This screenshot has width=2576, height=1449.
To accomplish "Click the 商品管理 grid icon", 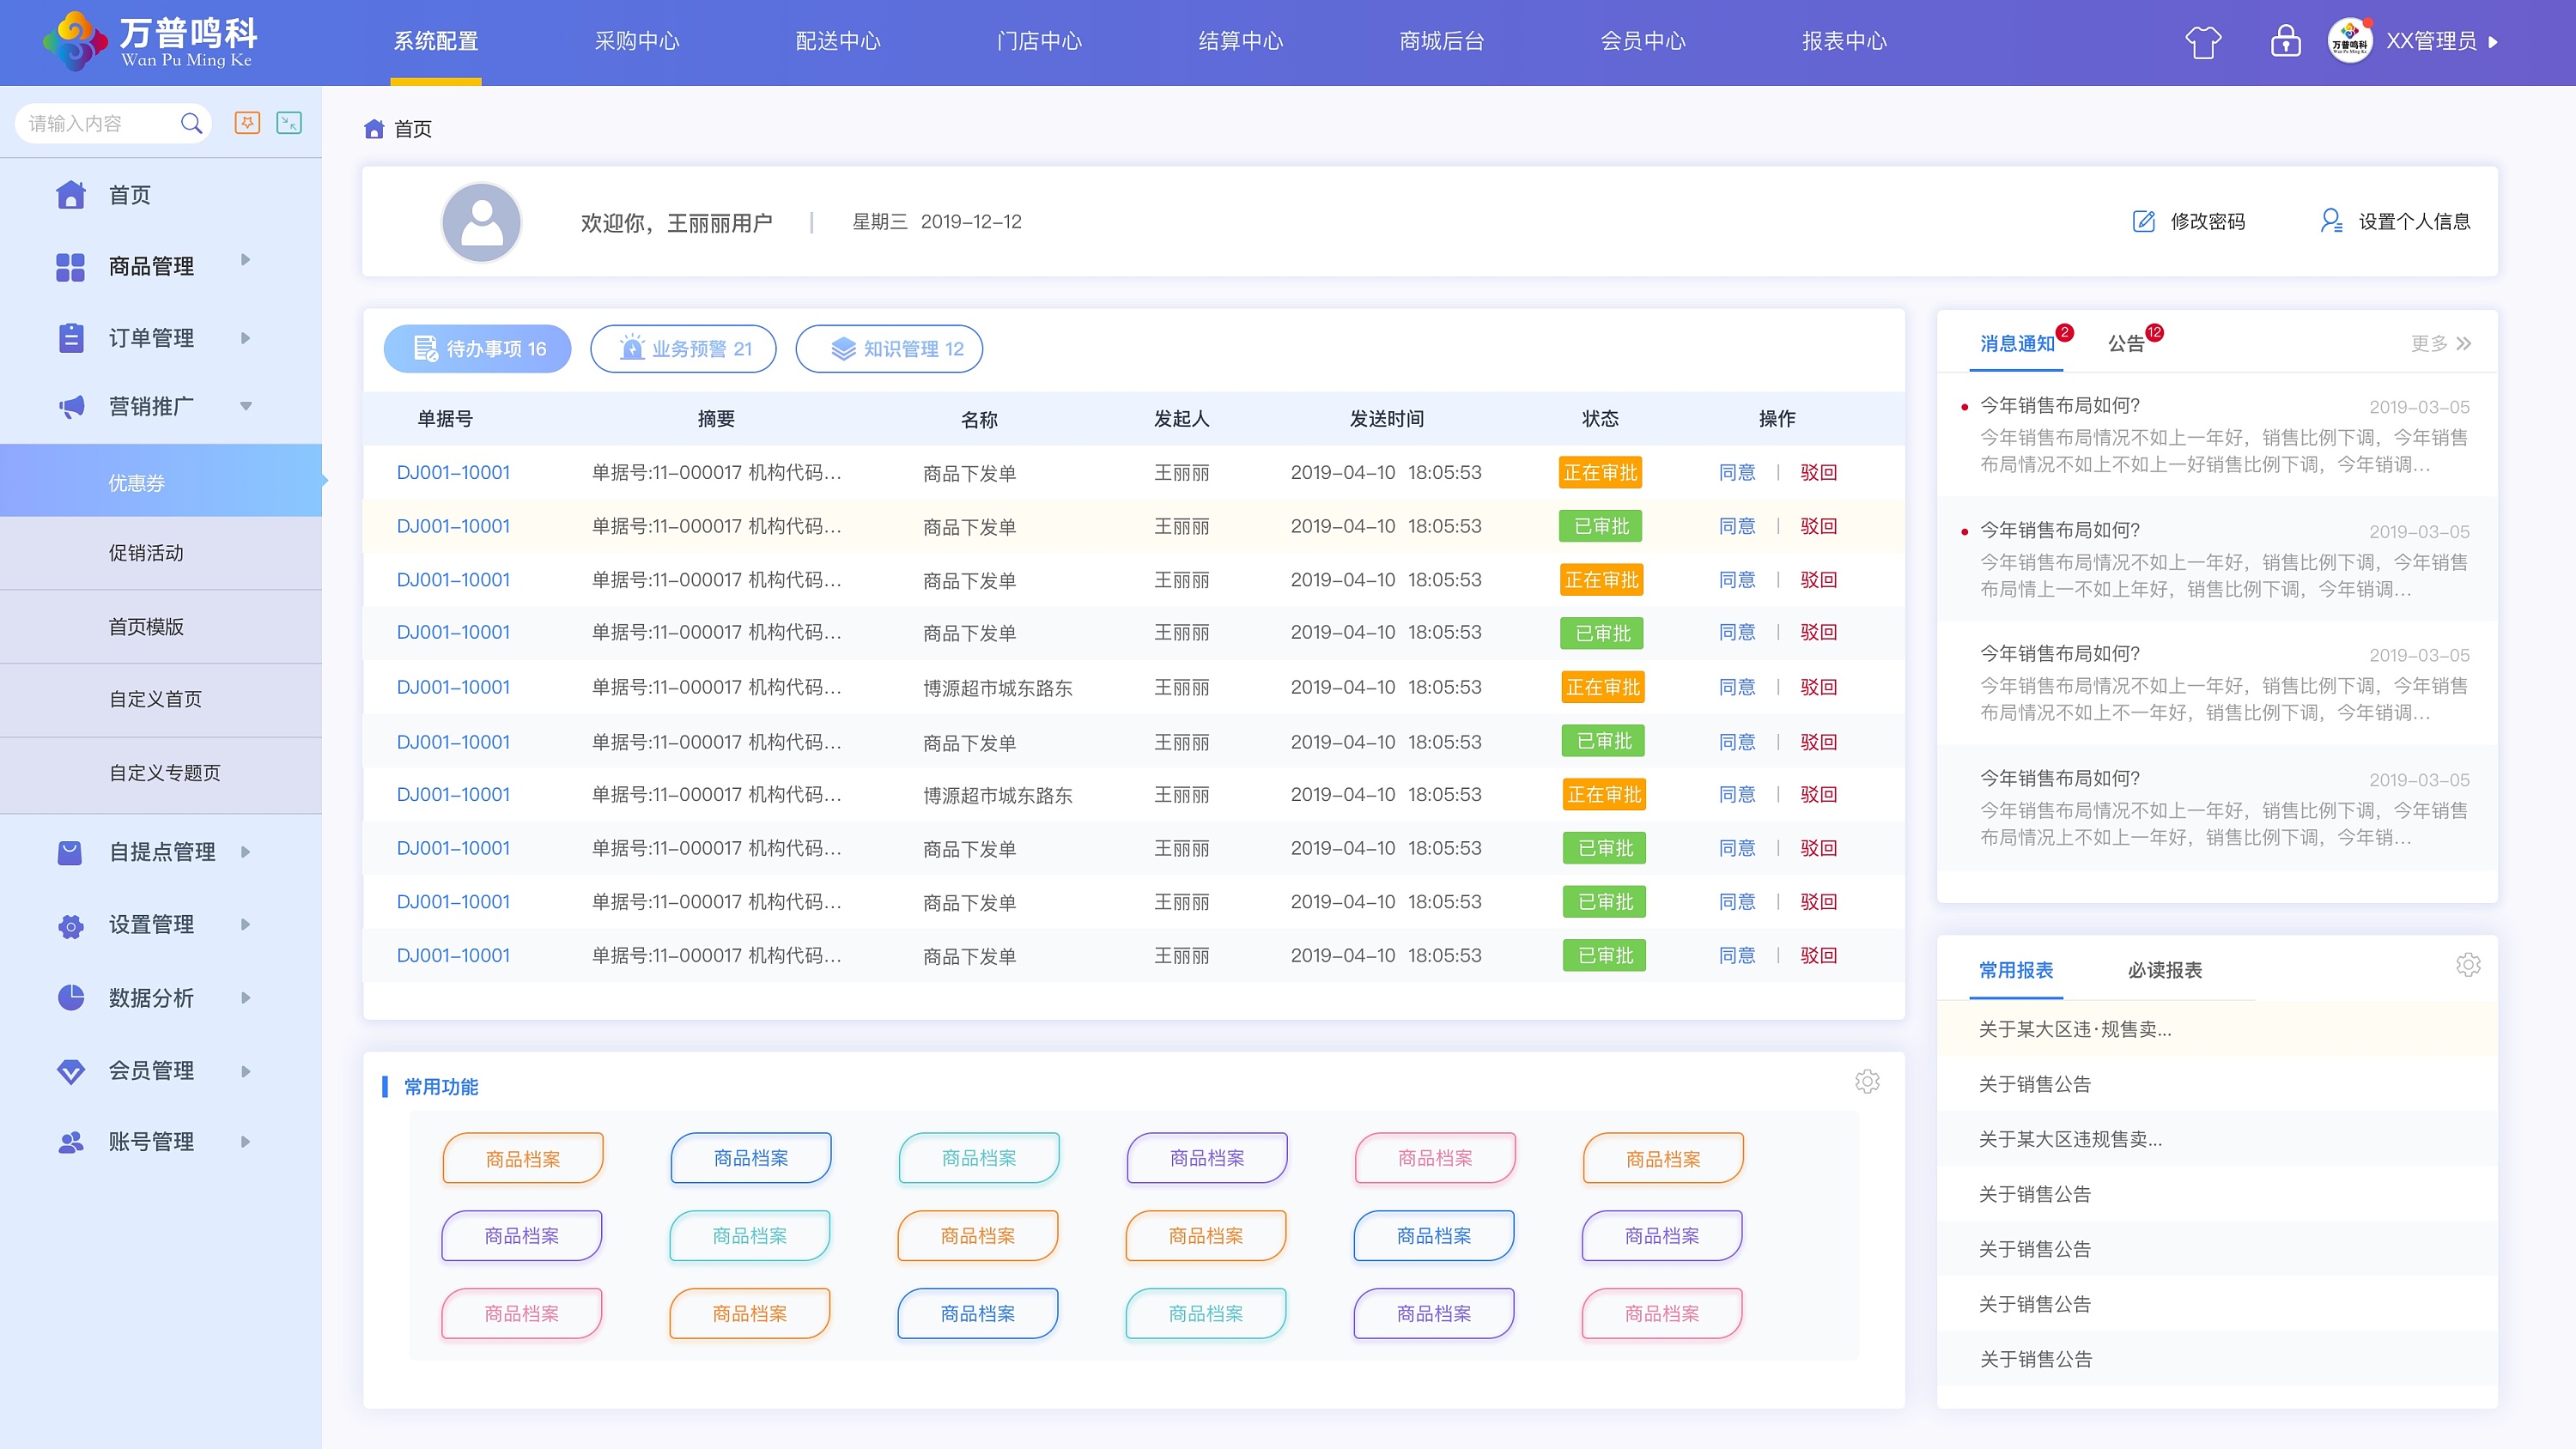I will click(x=71, y=267).
